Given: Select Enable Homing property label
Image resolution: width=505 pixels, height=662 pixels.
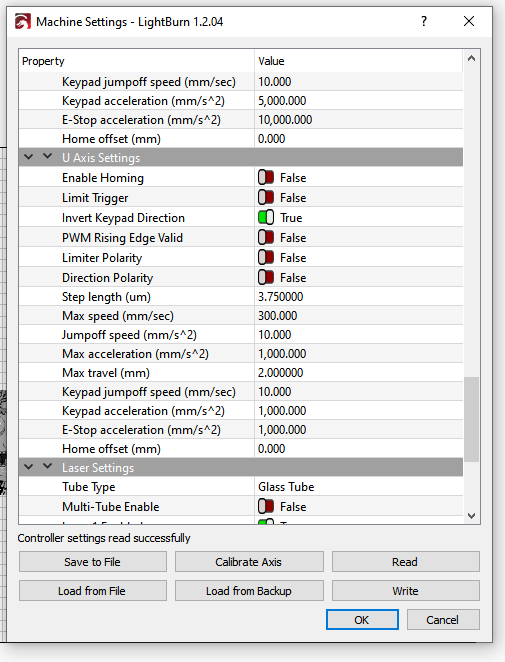Looking at the screenshot, I should [x=103, y=178].
